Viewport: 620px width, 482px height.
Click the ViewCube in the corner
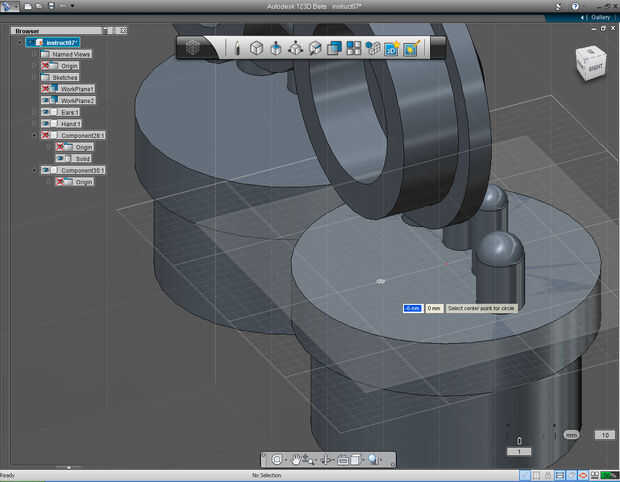[x=589, y=62]
